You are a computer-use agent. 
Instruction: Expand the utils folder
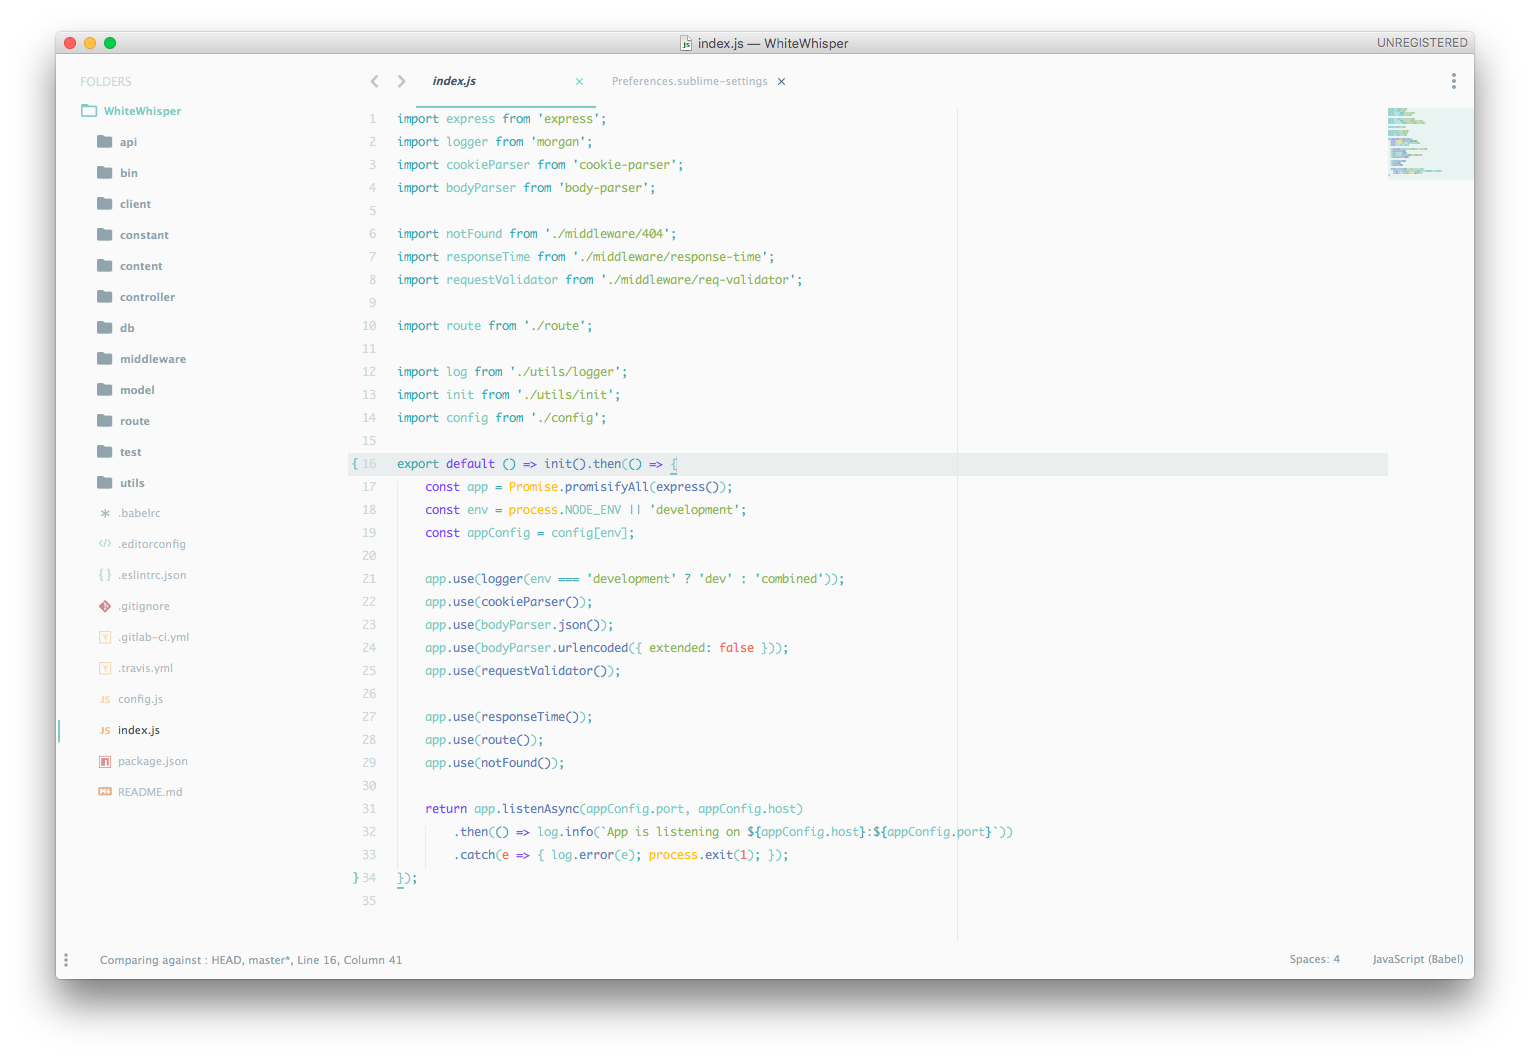[121, 483]
